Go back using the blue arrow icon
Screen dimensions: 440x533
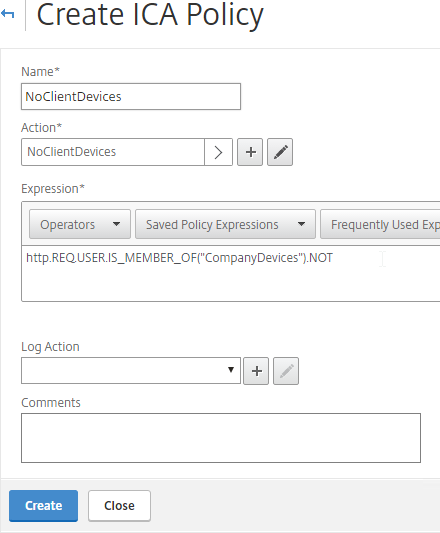click(x=7, y=14)
